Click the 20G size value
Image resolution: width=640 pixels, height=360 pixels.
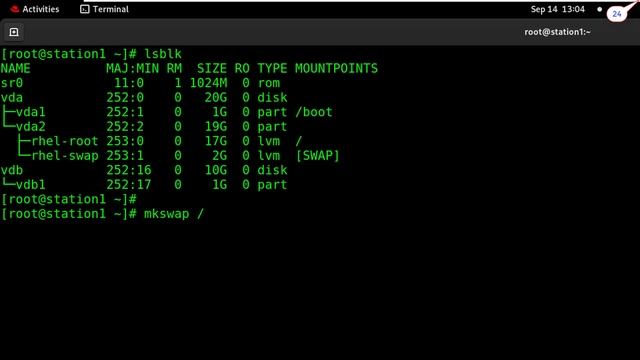pyautogui.click(x=216, y=98)
